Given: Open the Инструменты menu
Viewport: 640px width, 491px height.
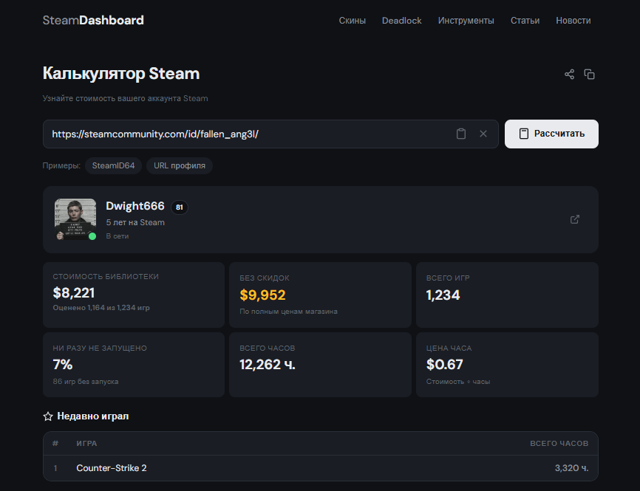Looking at the screenshot, I should (466, 20).
